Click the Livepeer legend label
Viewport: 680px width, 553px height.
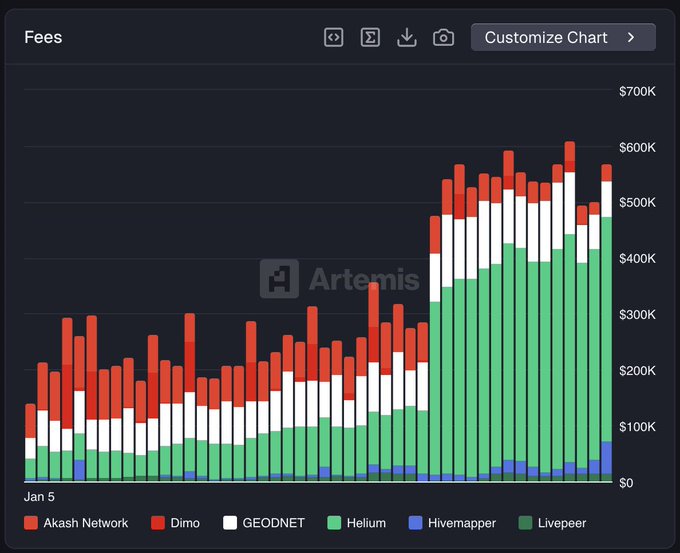pos(562,523)
